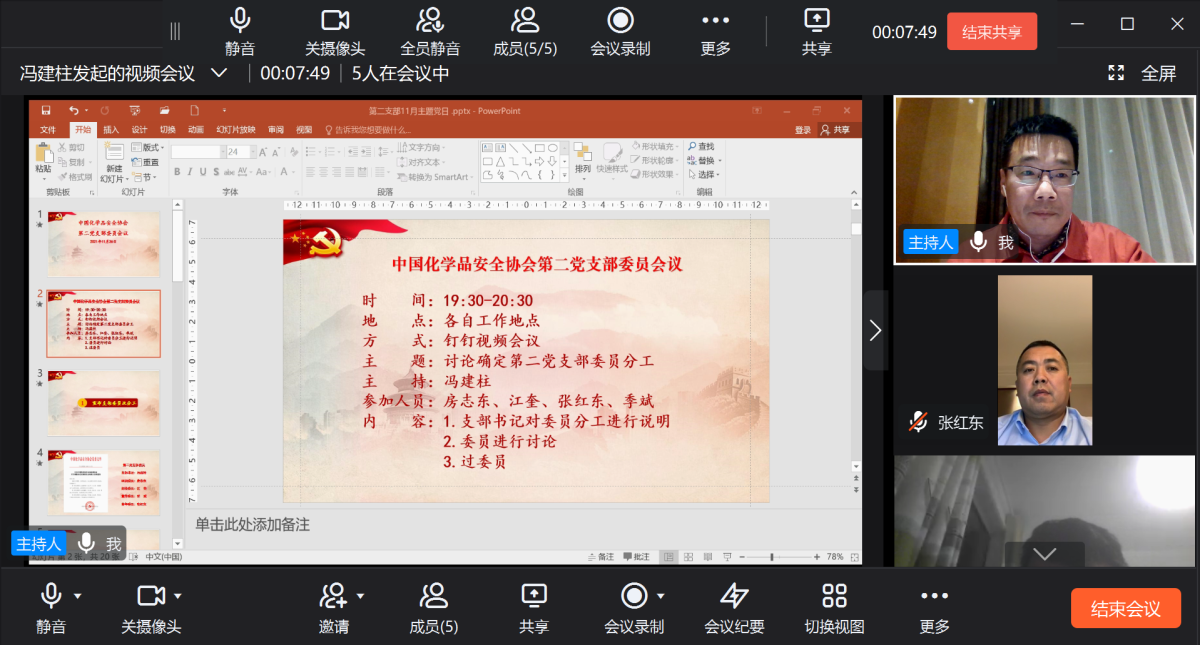Click the orange 结束会议 button
The image size is (1200, 645).
1125,609
